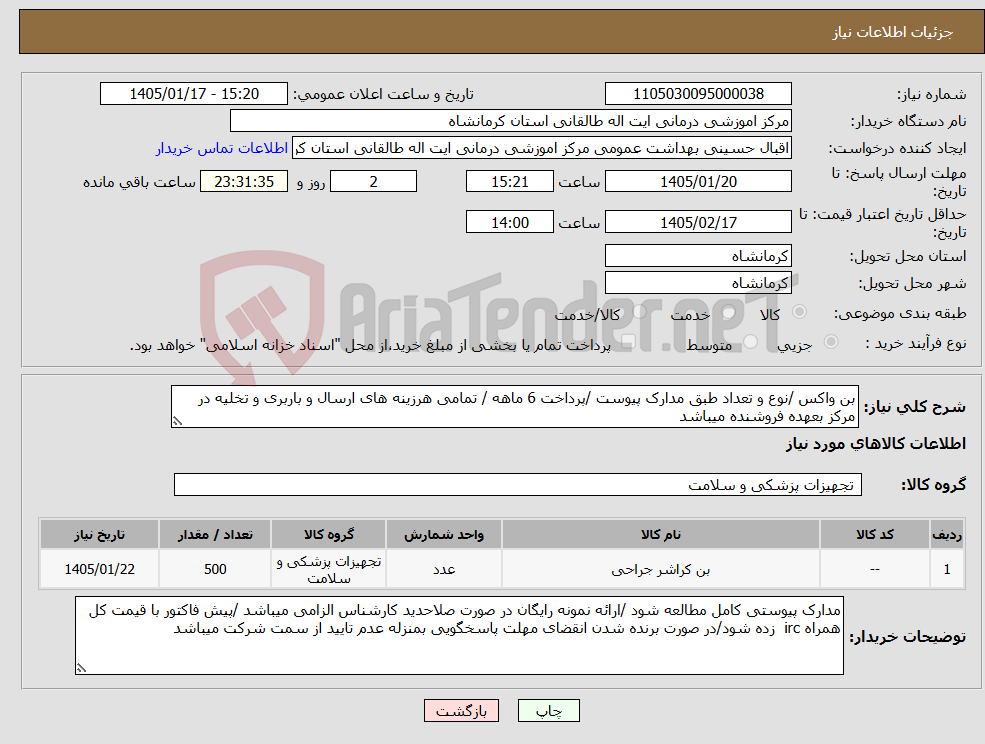Open اطلاعات تماس خریدار link
Image resolution: width=985 pixels, height=744 pixels.
(x=222, y=148)
